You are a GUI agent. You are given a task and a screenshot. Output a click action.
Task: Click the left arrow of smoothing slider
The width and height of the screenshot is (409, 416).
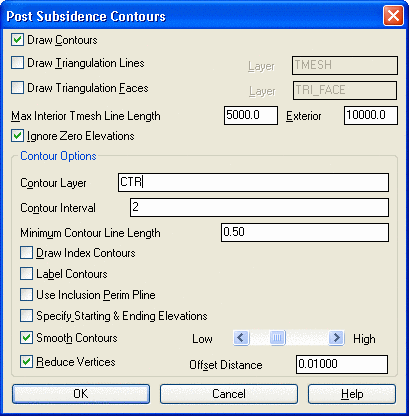point(241,338)
